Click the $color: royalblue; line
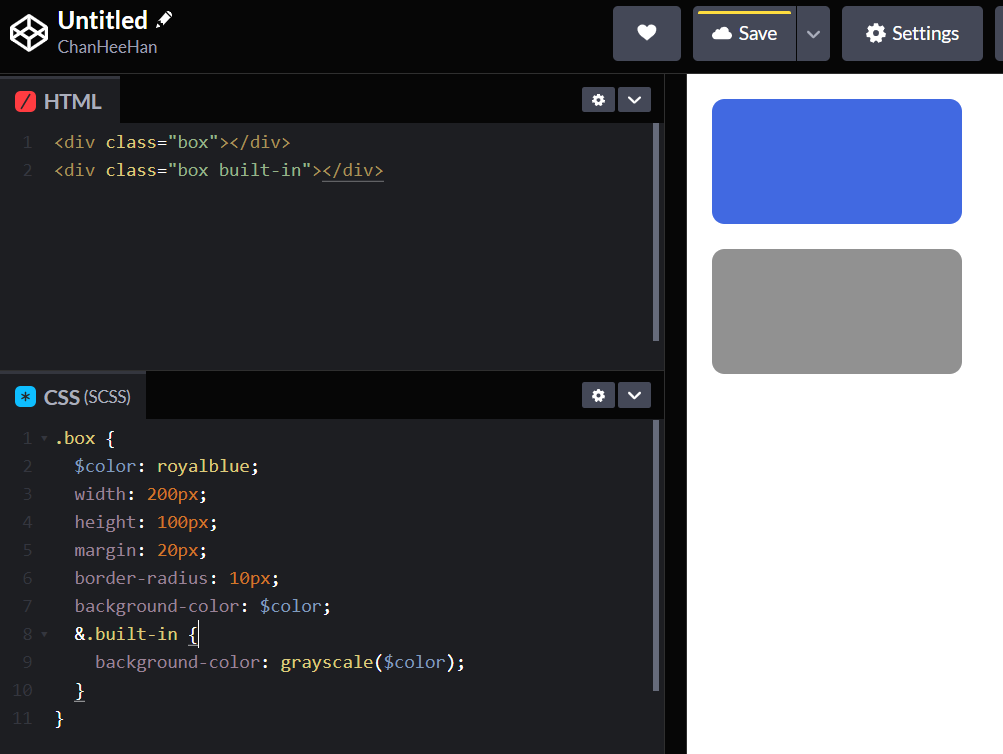This screenshot has width=1003, height=754. pyautogui.click(x=166, y=466)
